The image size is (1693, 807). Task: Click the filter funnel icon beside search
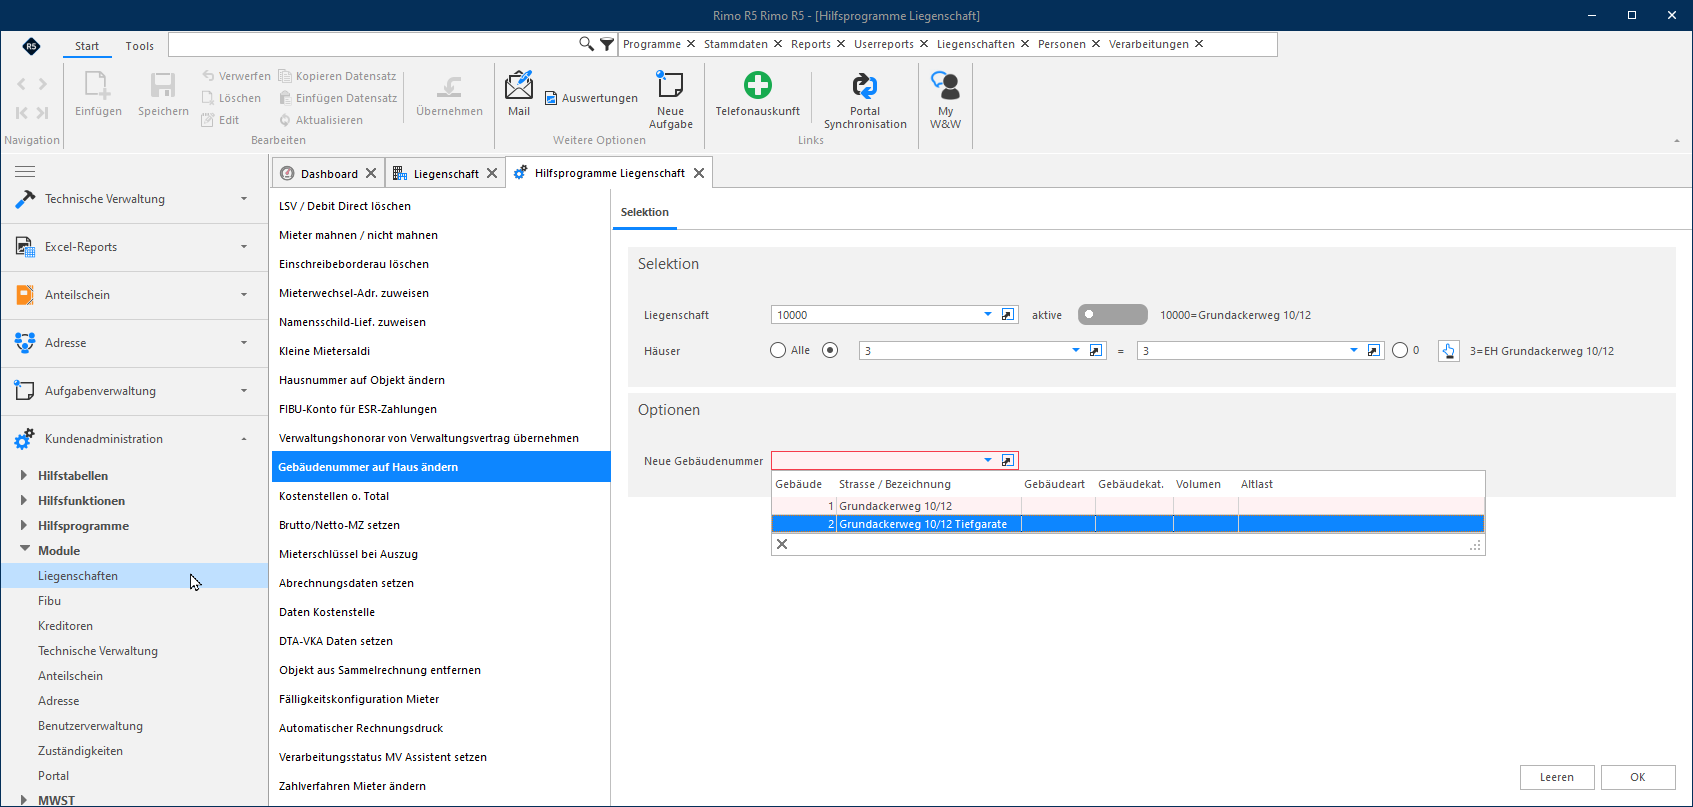point(607,44)
